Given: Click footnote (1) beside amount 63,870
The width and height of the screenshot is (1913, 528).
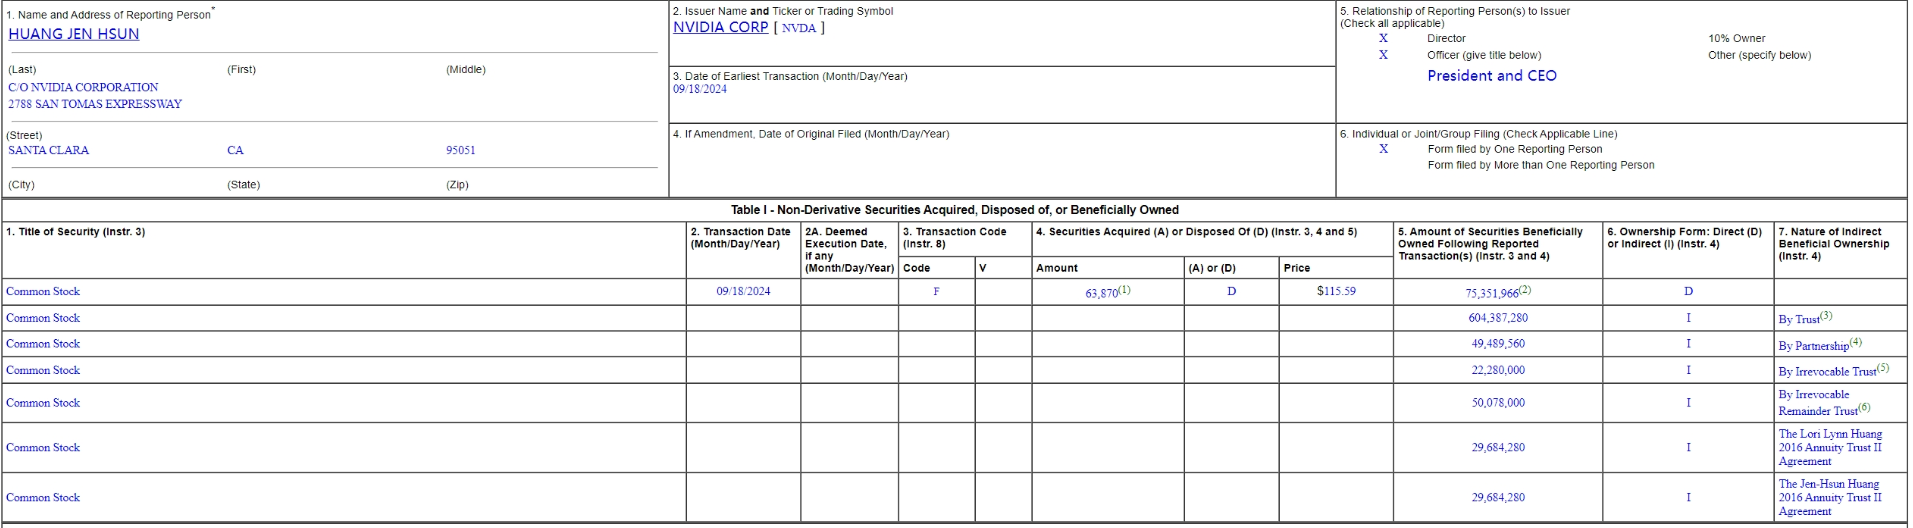Looking at the screenshot, I should pyautogui.click(x=1124, y=290).
